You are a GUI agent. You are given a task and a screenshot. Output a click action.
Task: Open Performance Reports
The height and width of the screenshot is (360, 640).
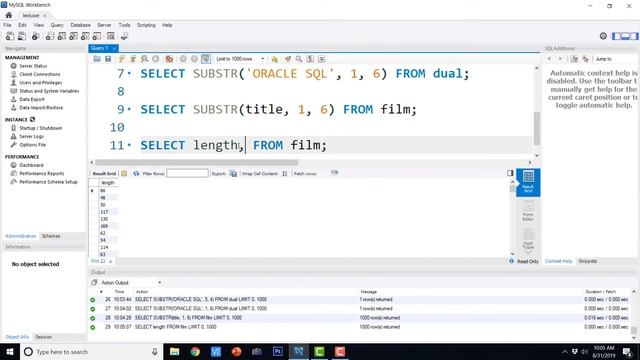pos(42,173)
